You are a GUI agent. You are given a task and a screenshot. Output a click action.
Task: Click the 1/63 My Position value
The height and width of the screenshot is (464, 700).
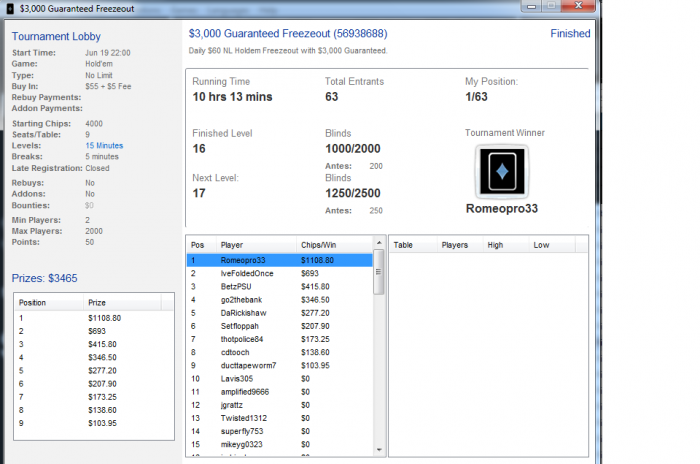(476, 96)
